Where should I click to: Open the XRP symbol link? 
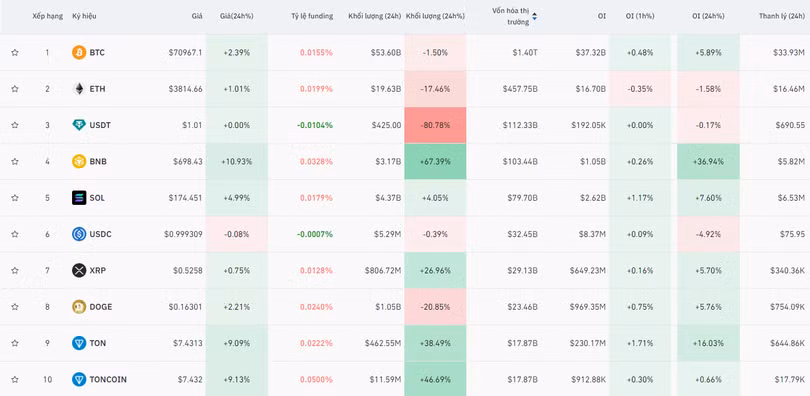tap(98, 271)
